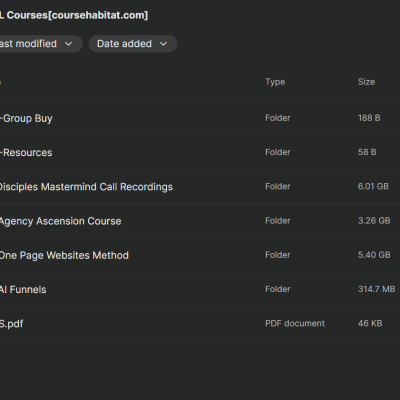The image size is (400, 400).
Task: Click Folder type in AI Funnels row
Action: point(278,289)
